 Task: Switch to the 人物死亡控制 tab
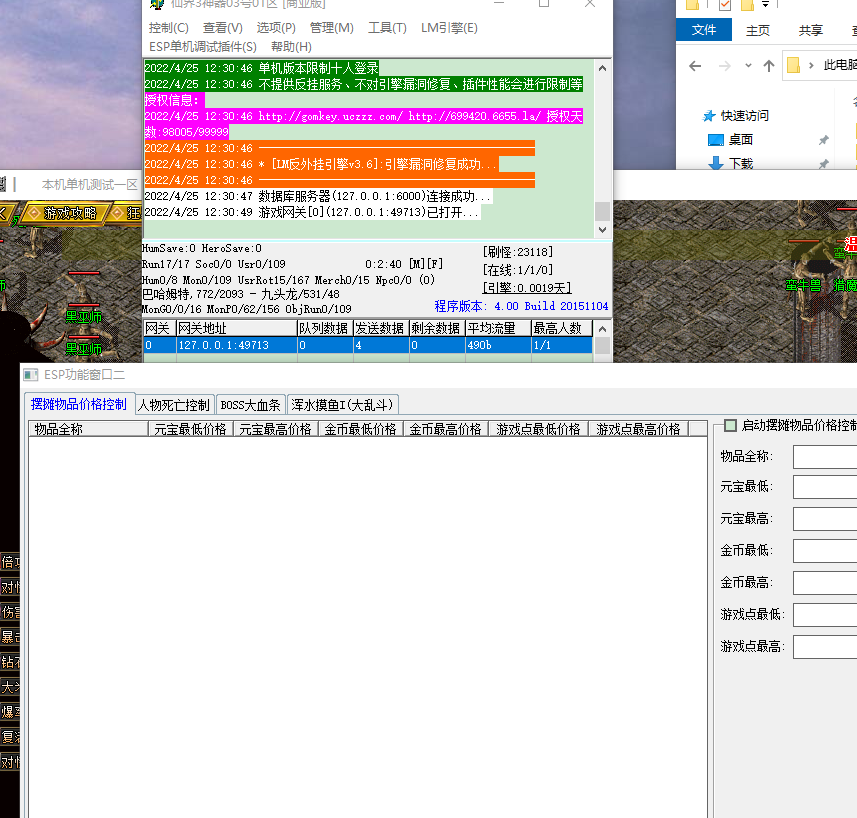174,405
